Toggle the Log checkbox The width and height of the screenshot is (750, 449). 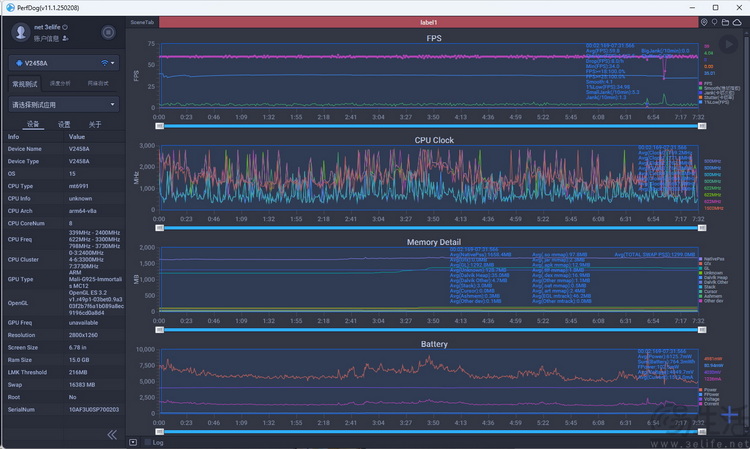click(x=147, y=441)
